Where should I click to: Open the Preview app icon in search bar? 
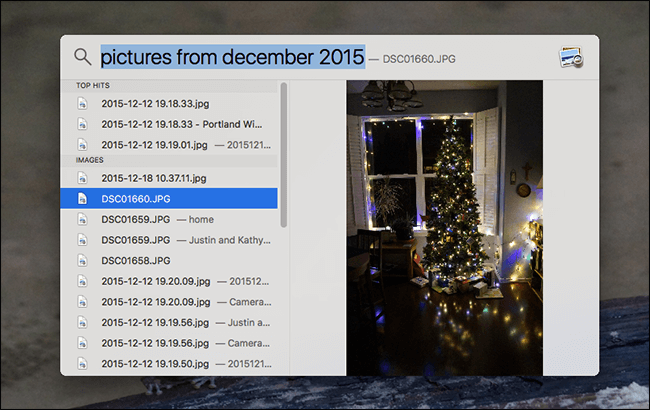pyautogui.click(x=571, y=57)
